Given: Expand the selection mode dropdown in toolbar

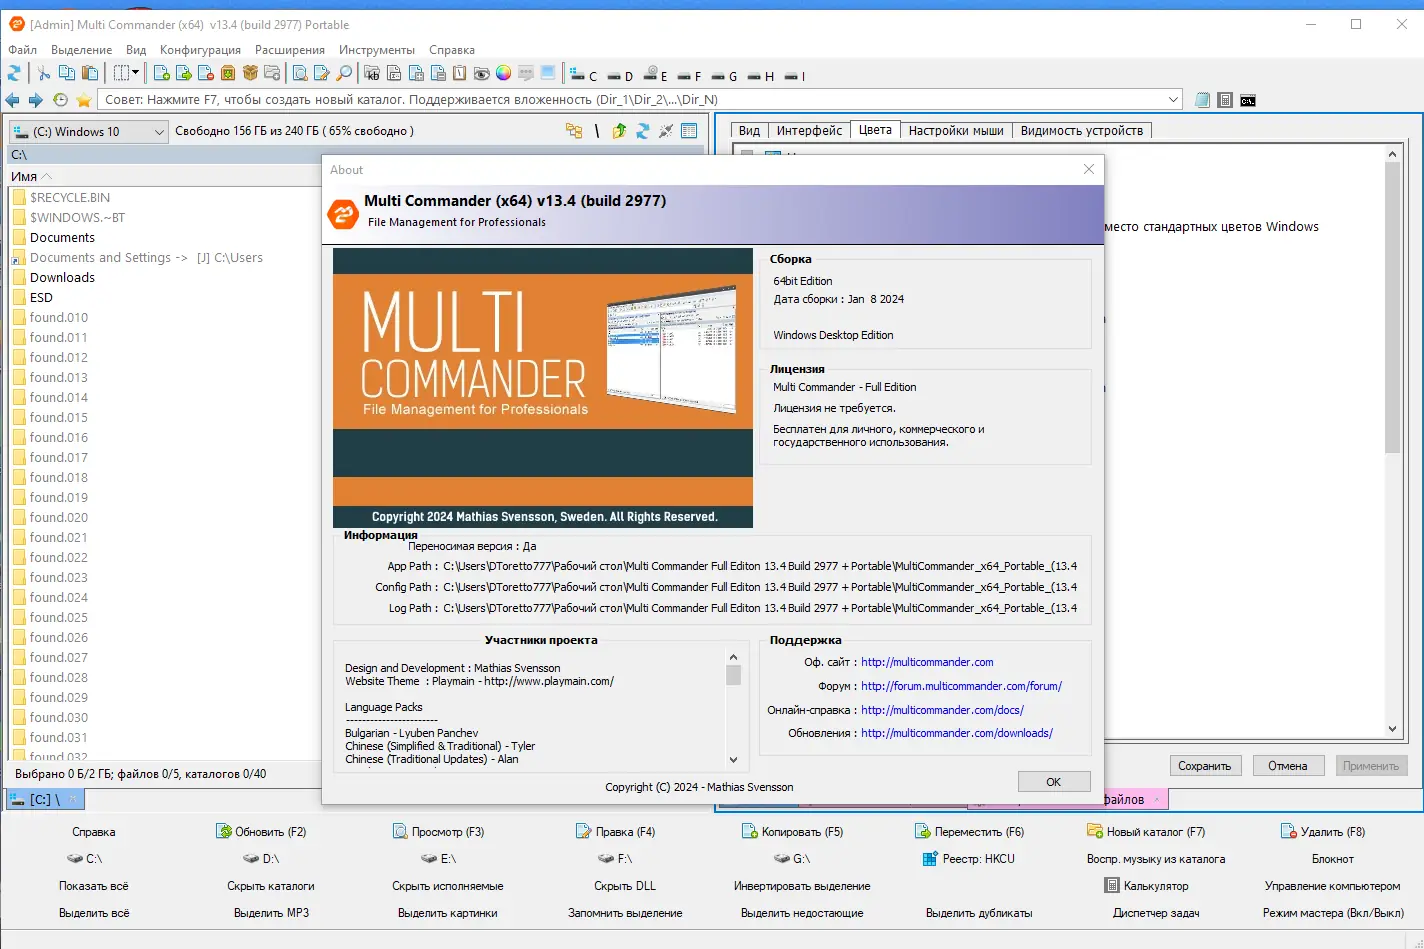Looking at the screenshot, I should point(135,73).
